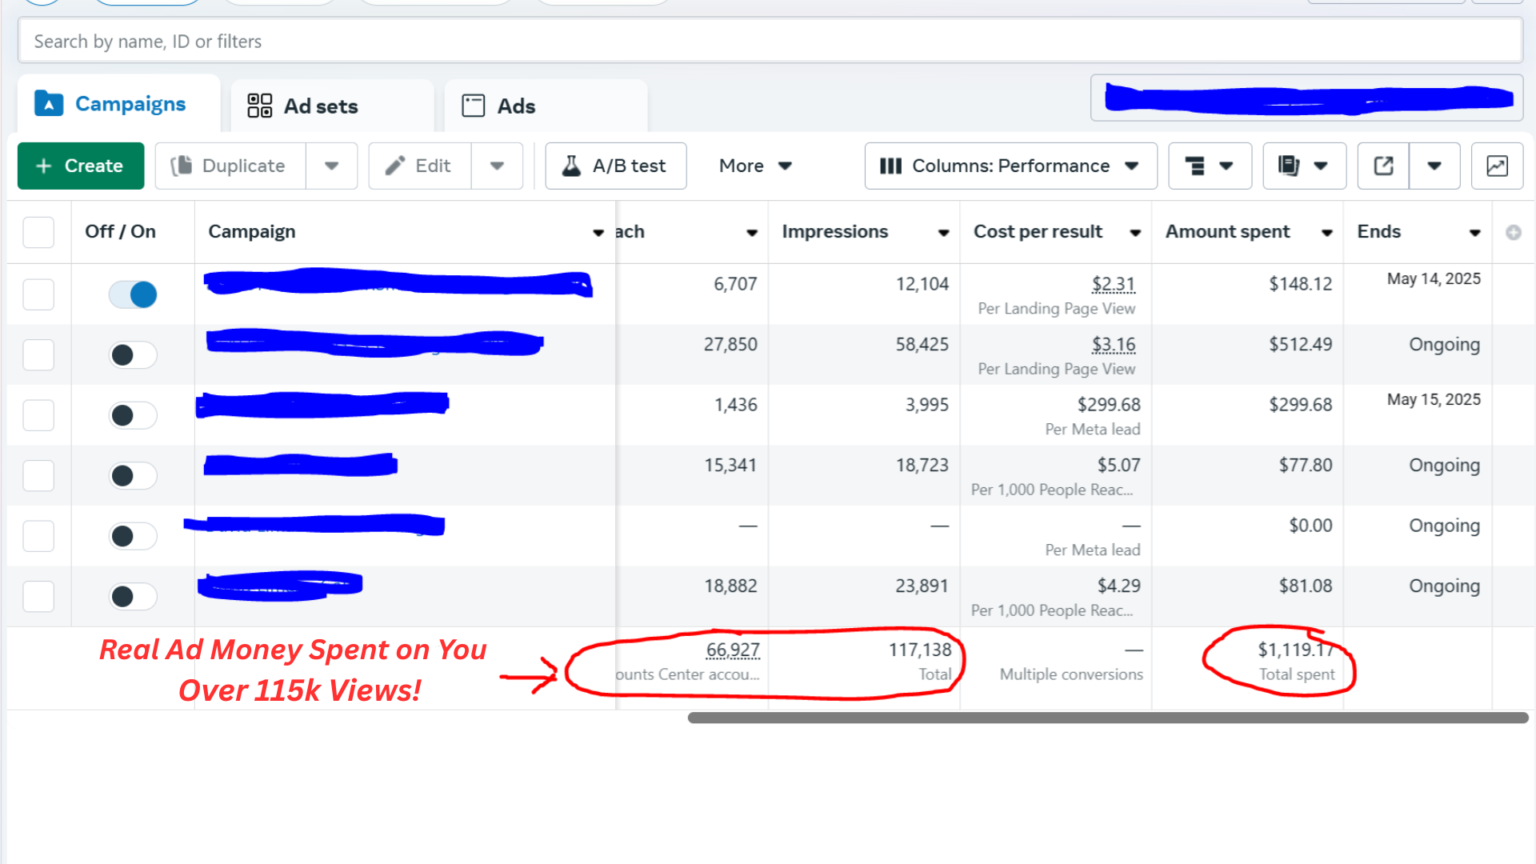Click the export share icon
The width and height of the screenshot is (1536, 864).
click(1383, 166)
